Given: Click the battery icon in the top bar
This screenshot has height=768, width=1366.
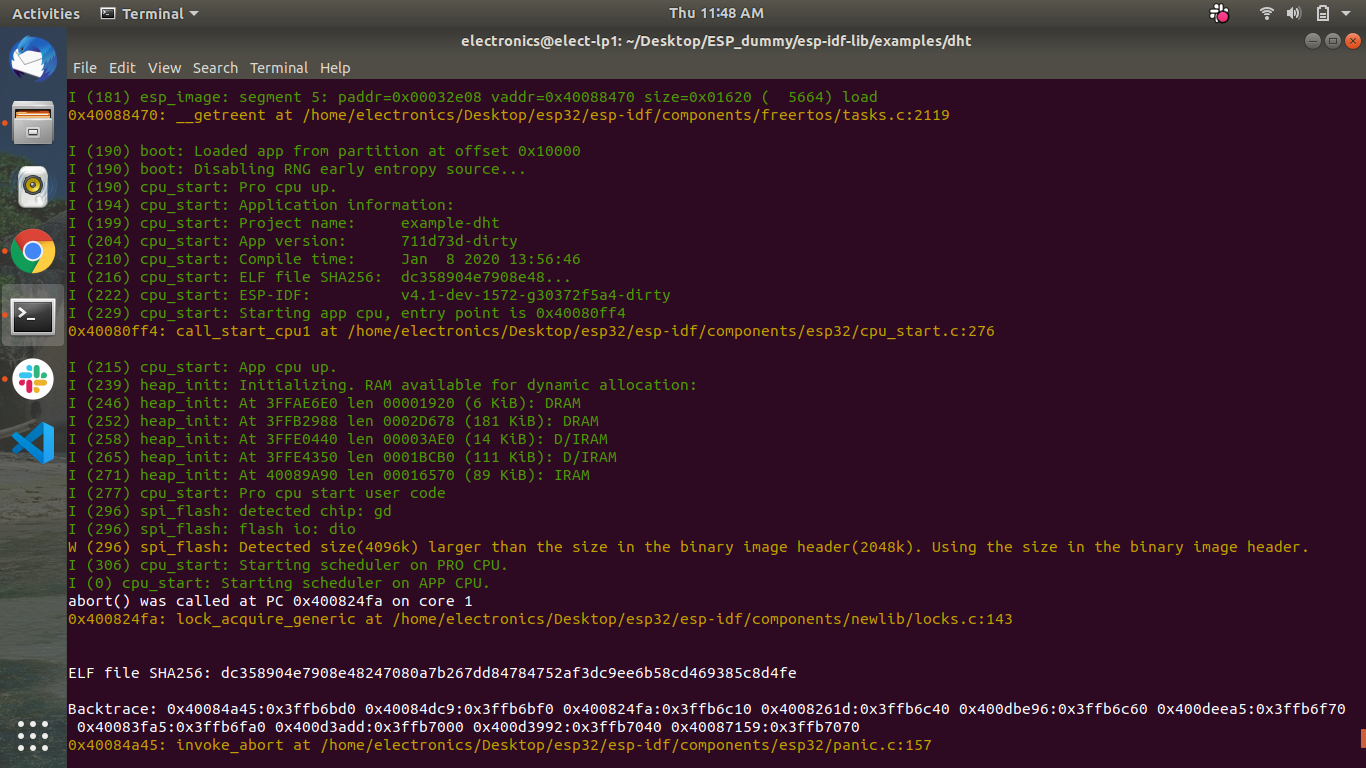Looking at the screenshot, I should [x=1322, y=13].
